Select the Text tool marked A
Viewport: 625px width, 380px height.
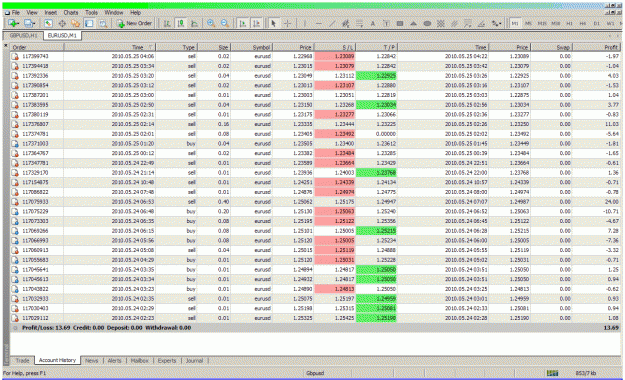[373, 24]
